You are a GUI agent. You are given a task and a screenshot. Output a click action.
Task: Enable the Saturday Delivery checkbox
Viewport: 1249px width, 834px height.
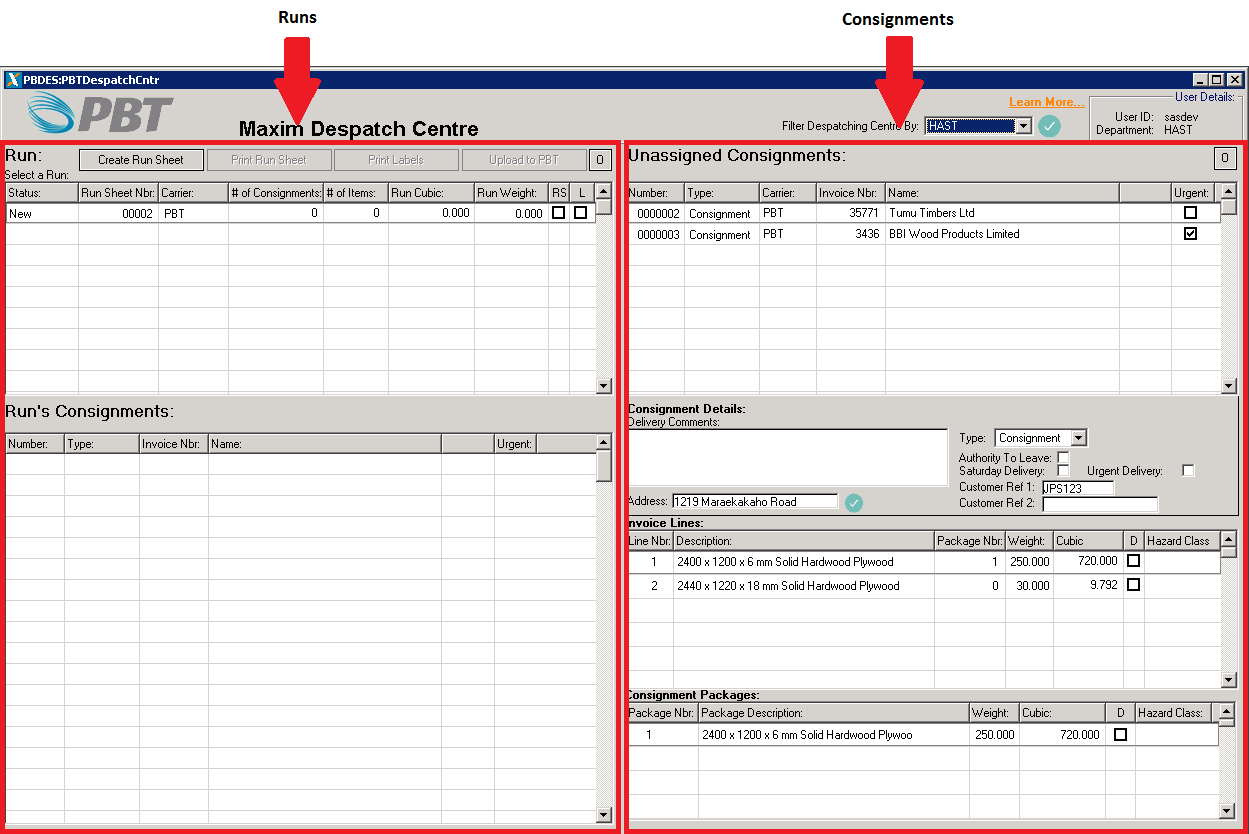(1063, 470)
